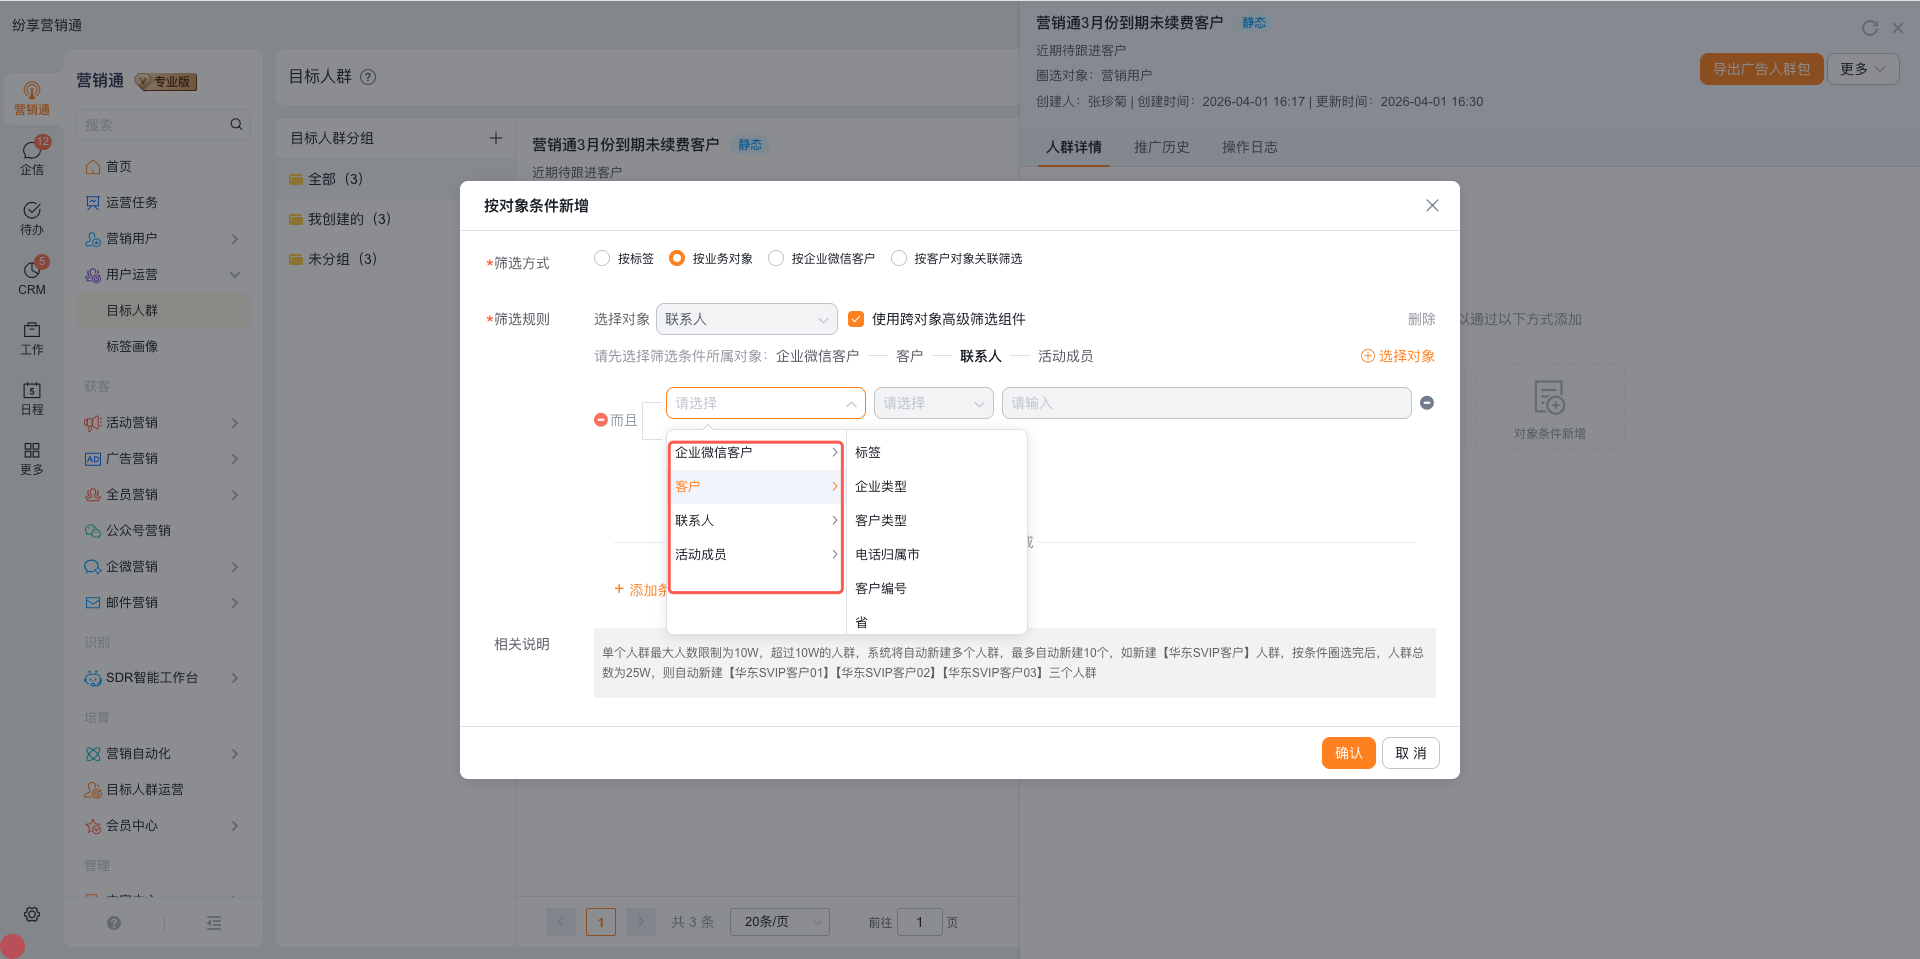Expand 活动营销 sidebar submenu

click(235, 423)
